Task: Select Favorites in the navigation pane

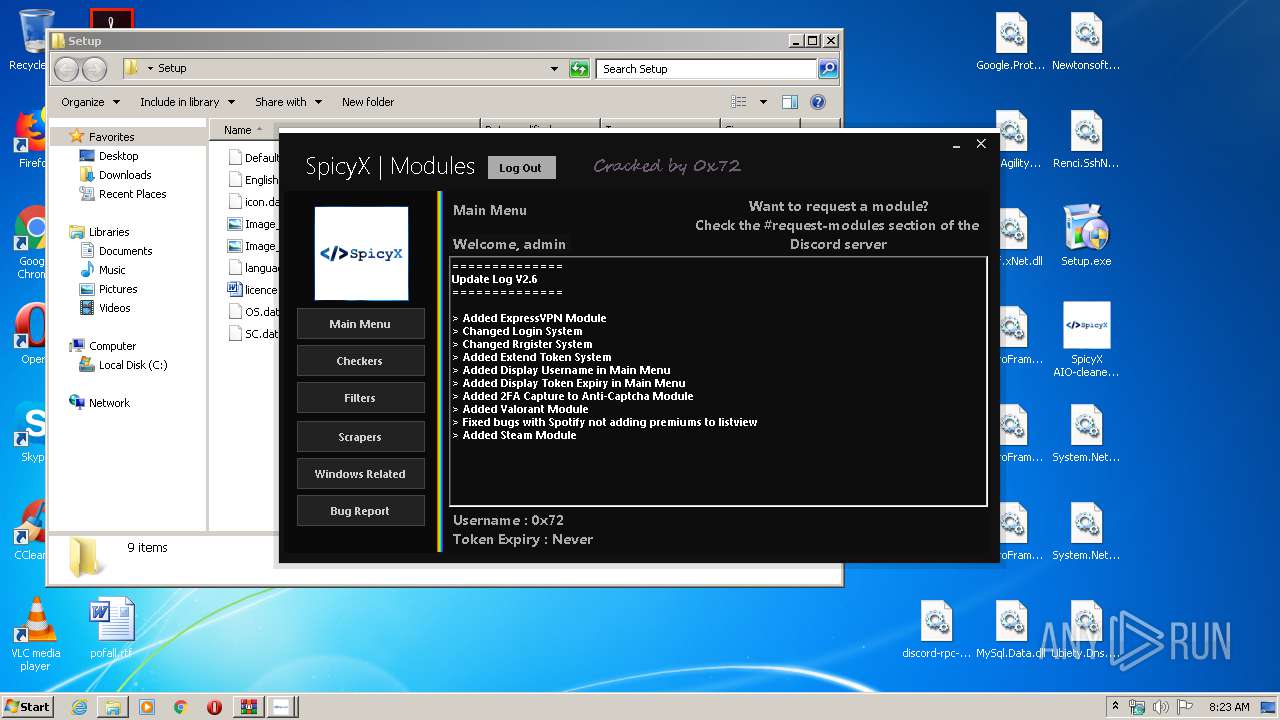Action: click(111, 137)
